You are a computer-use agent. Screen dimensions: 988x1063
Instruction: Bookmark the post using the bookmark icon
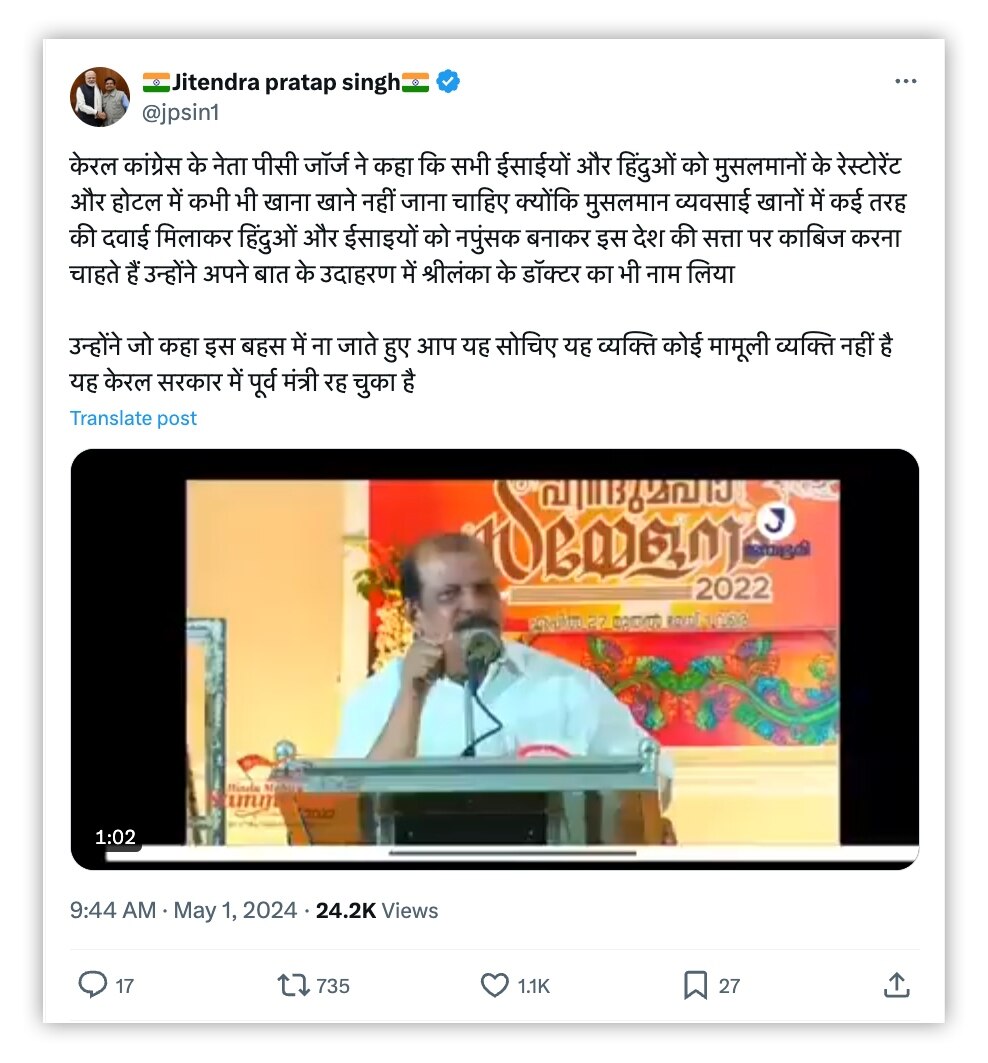pos(695,985)
